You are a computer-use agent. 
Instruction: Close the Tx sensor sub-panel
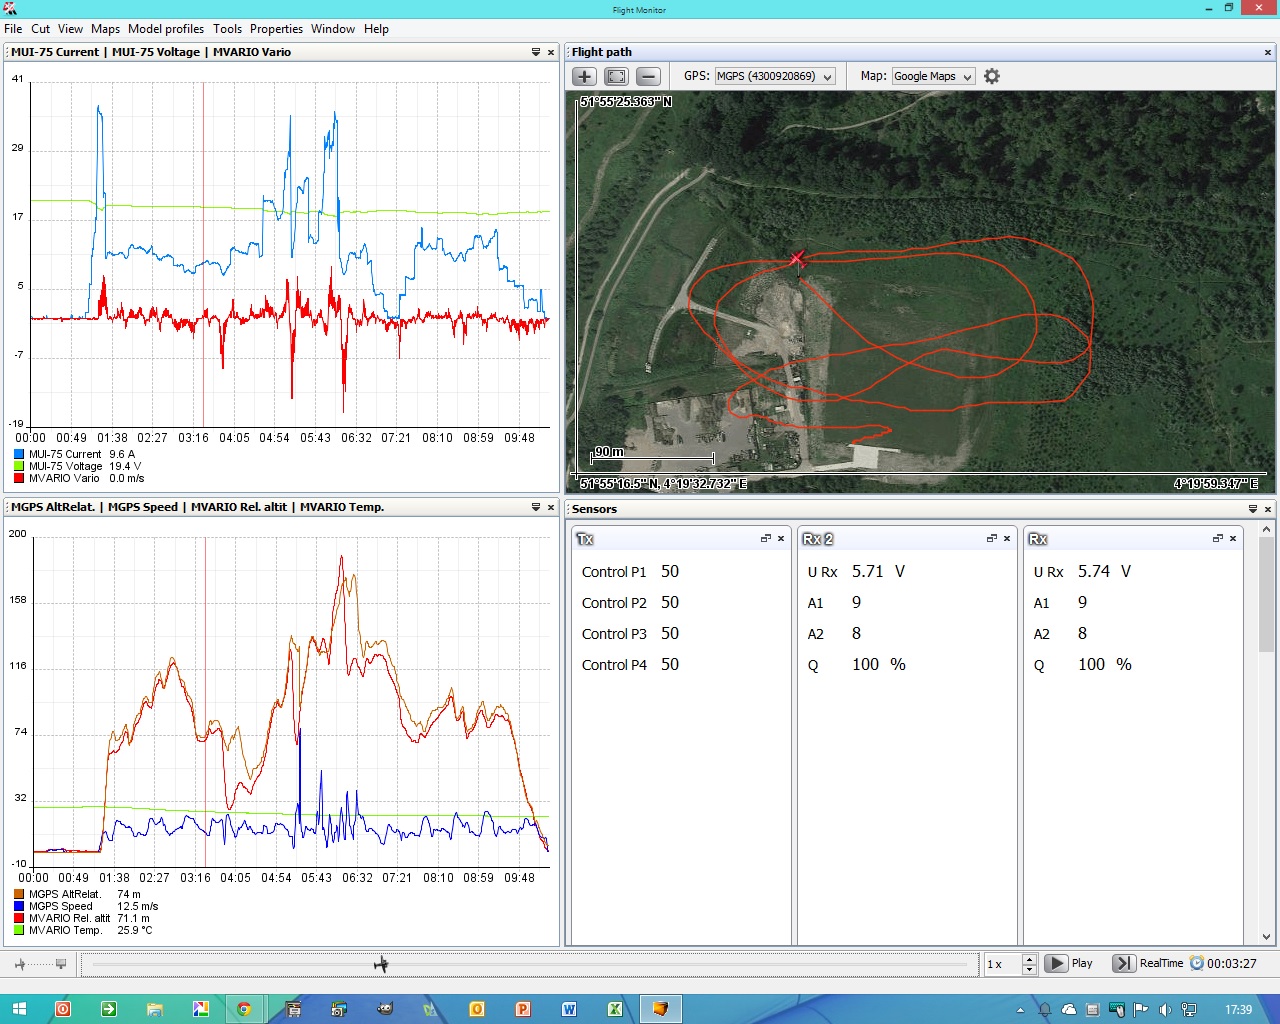point(781,538)
